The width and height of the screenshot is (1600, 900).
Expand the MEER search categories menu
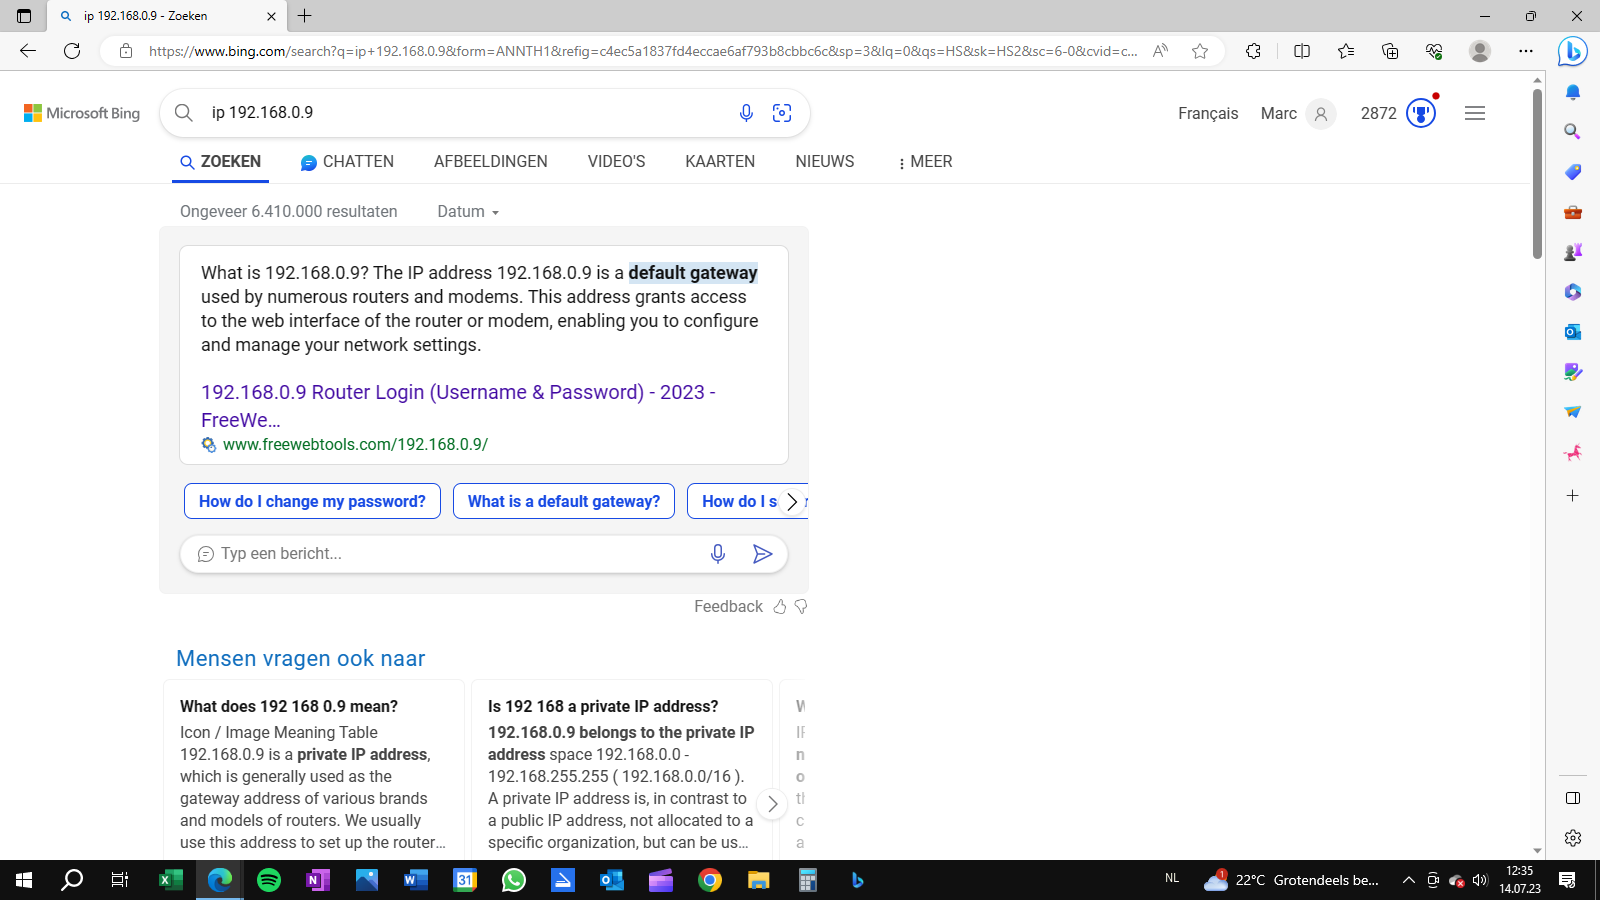click(x=925, y=162)
